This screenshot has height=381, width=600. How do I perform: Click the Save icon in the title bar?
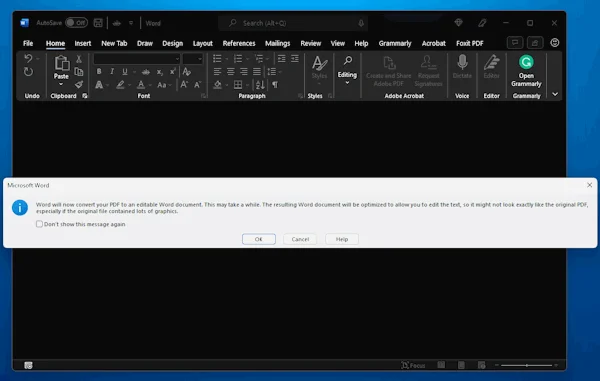[x=98, y=23]
